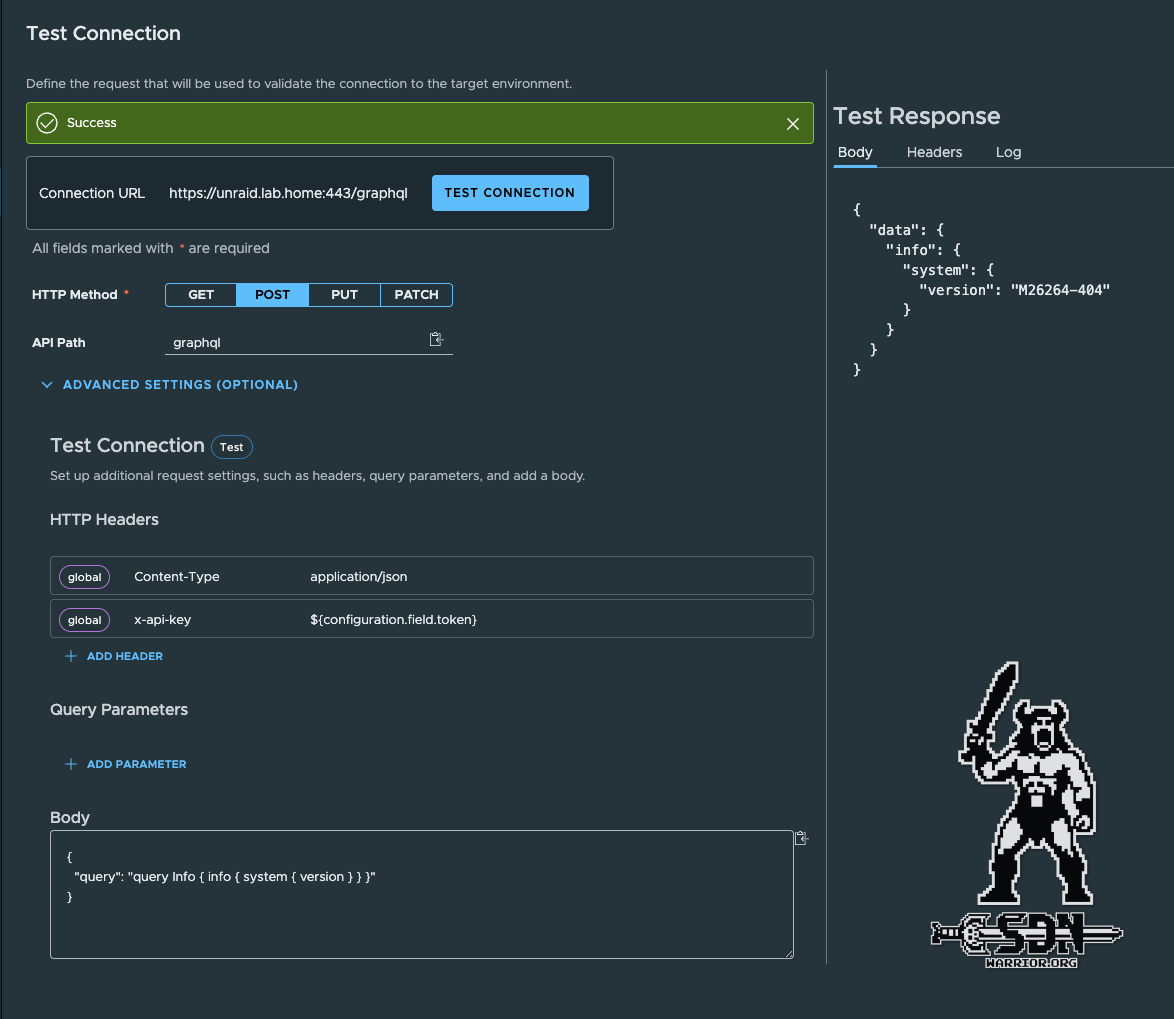Screen dimensions: 1174x1019
Task: Click the global badge on Content-Type header
Action: 84,577
